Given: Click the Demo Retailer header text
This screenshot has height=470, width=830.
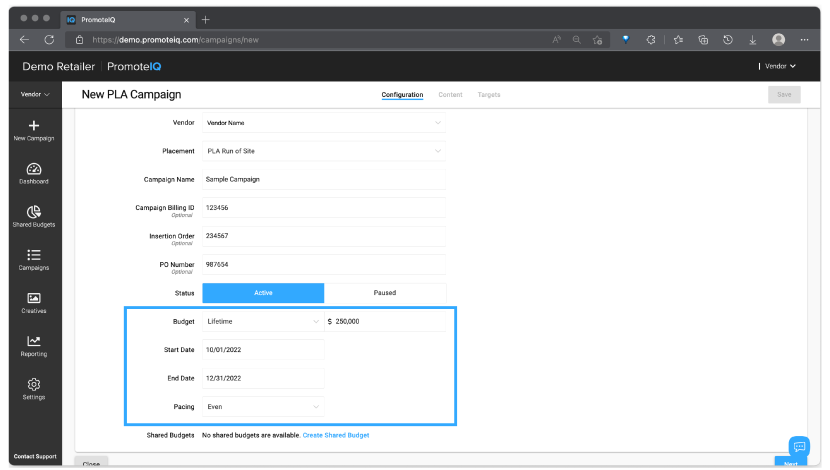Looking at the screenshot, I should click(58, 66).
